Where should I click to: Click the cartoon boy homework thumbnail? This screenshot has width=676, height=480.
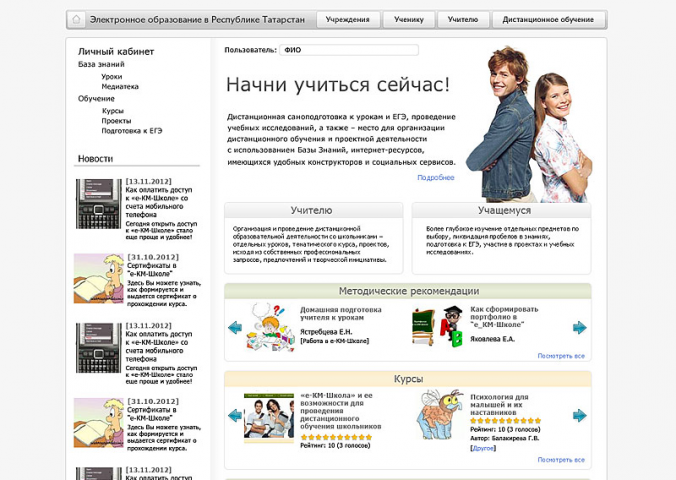tap(270, 326)
